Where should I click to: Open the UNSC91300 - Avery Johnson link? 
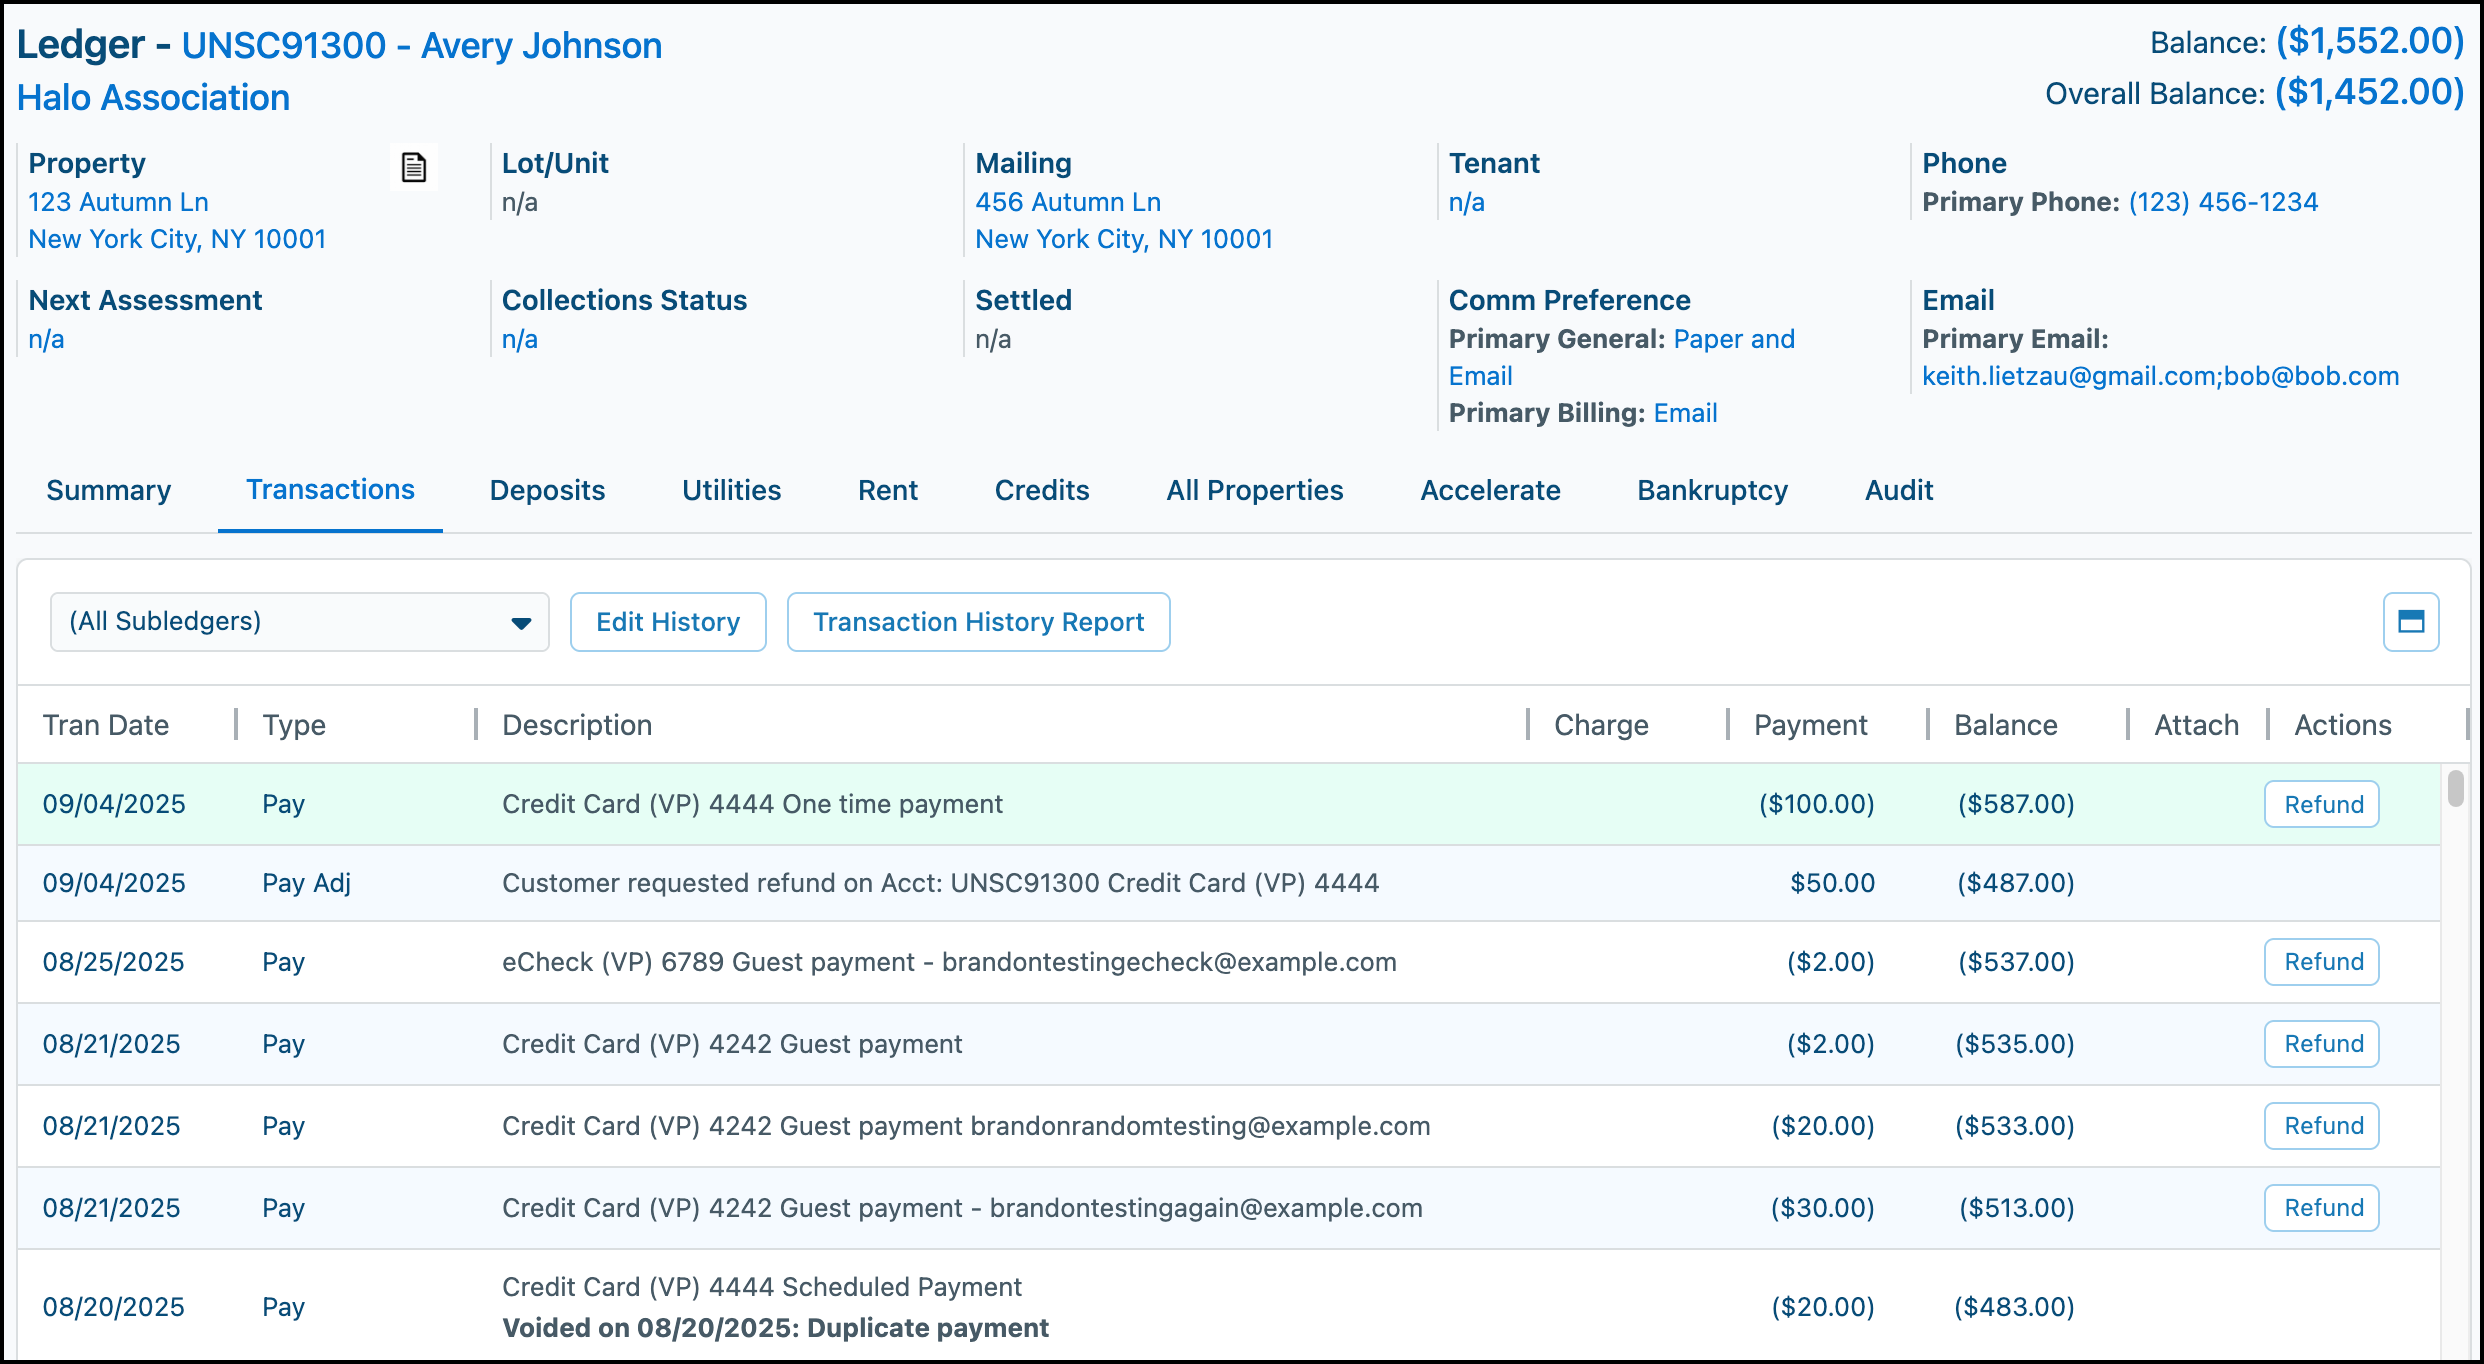[421, 45]
